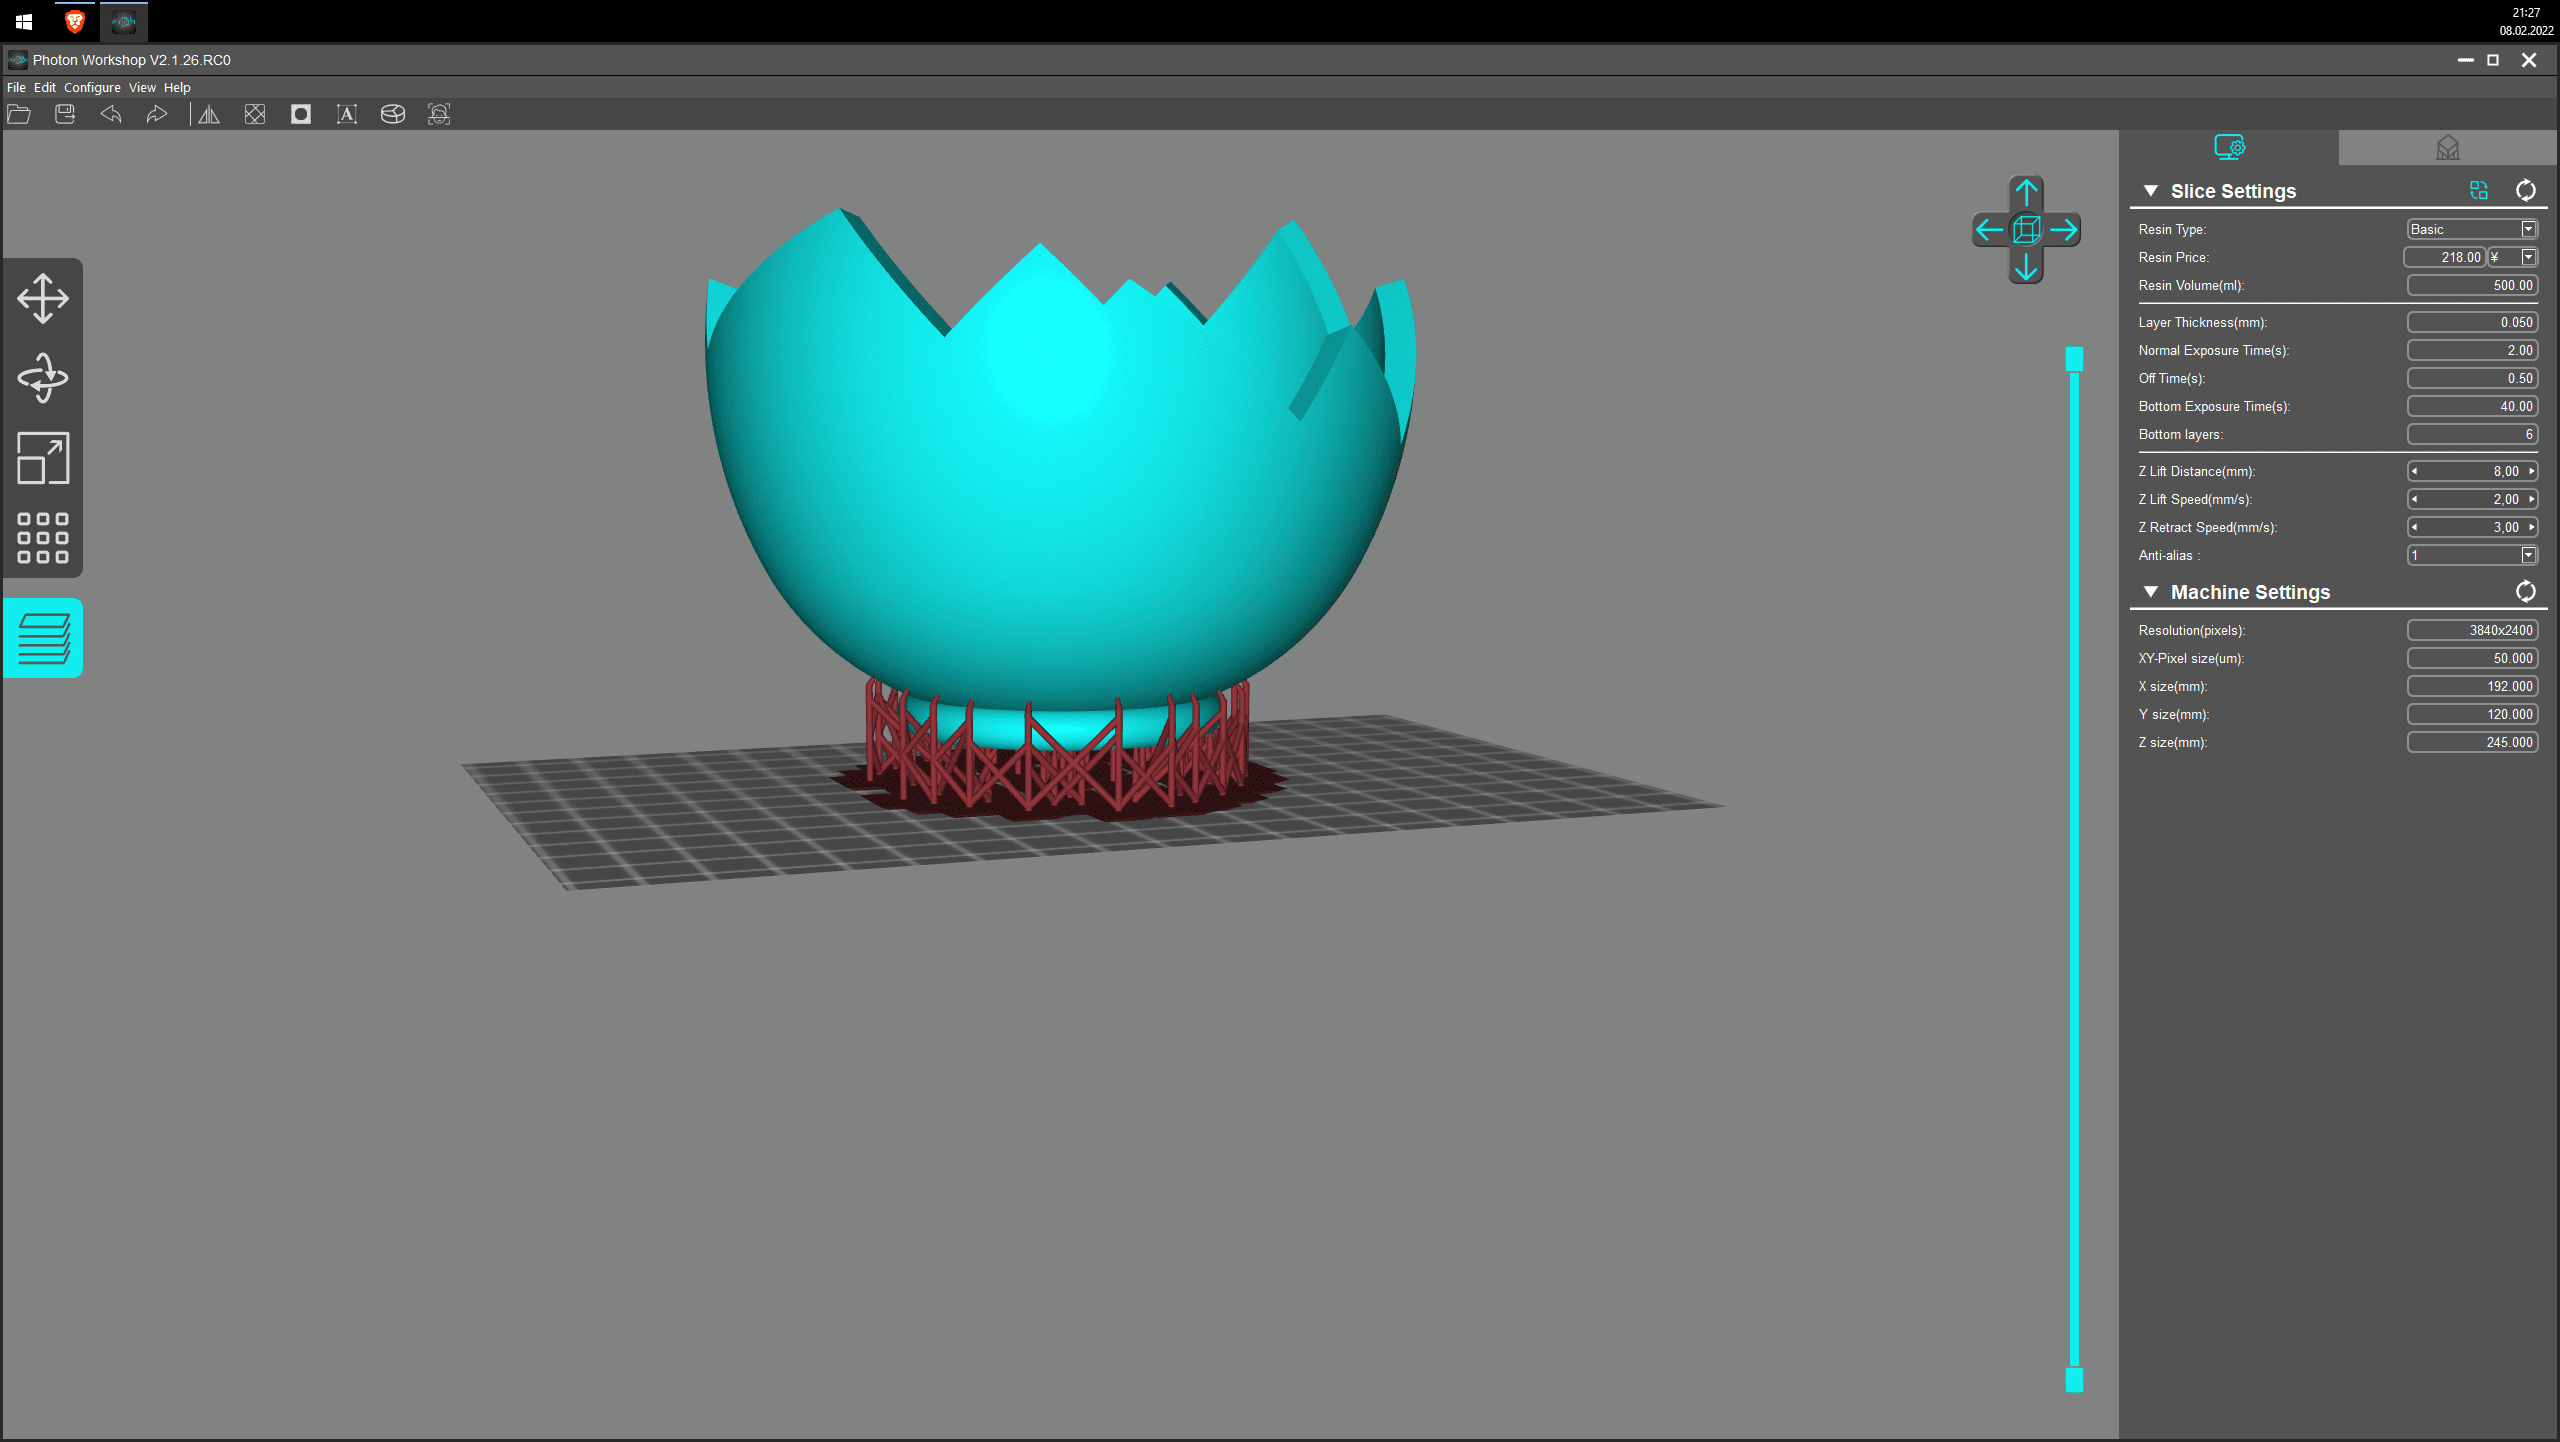
Task: Collapse the Slice Settings section
Action: [x=2151, y=191]
